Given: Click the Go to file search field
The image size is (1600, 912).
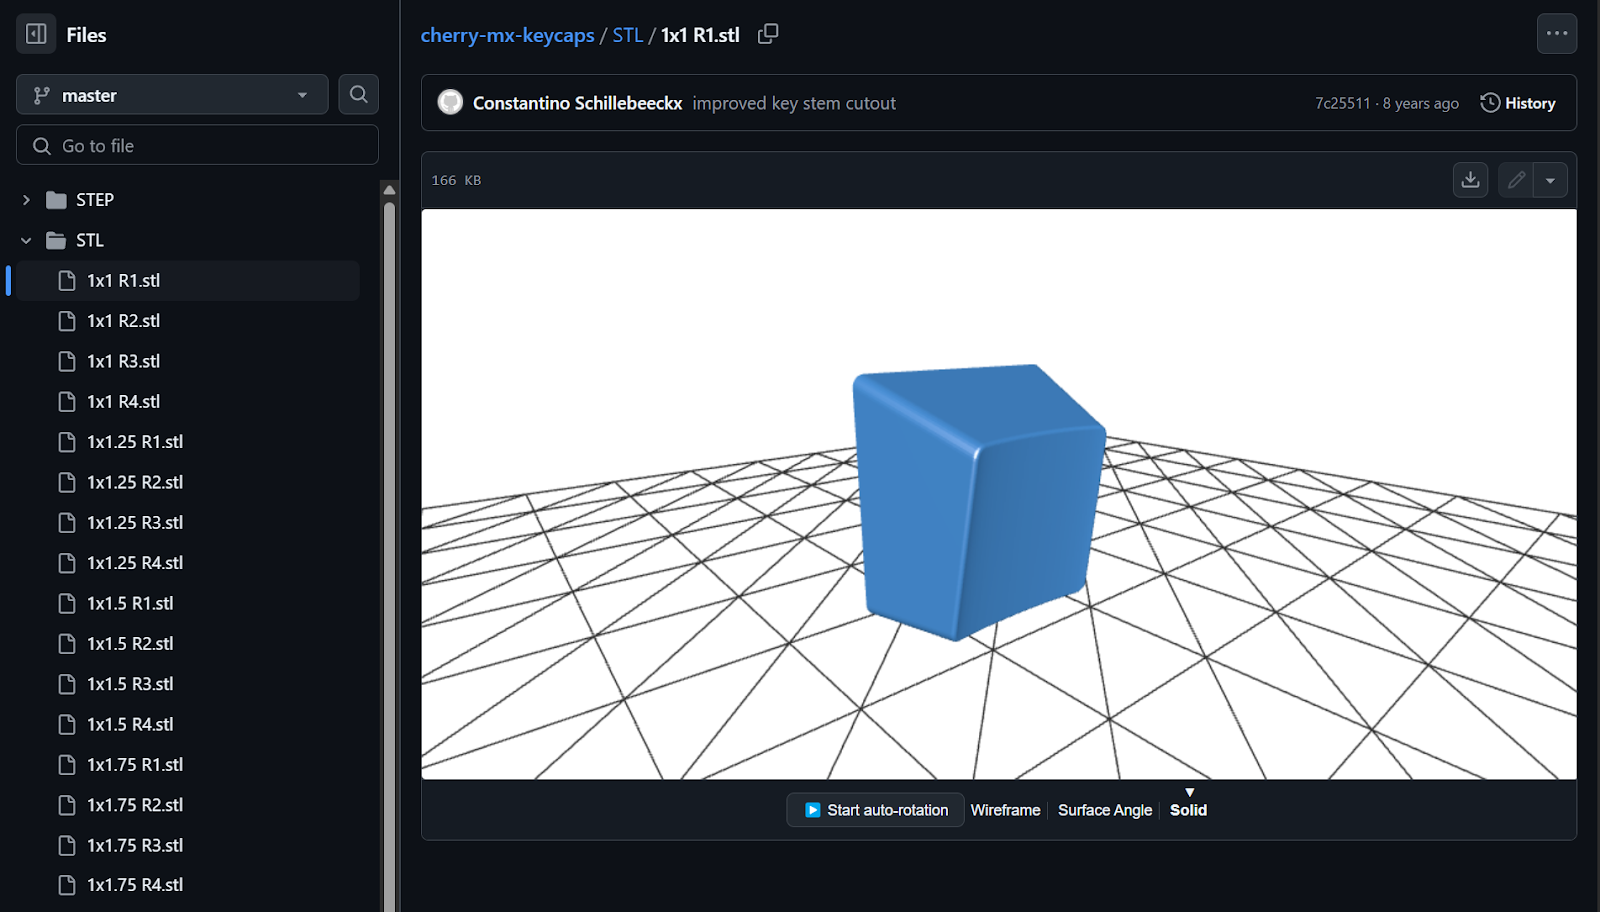Looking at the screenshot, I should (197, 146).
